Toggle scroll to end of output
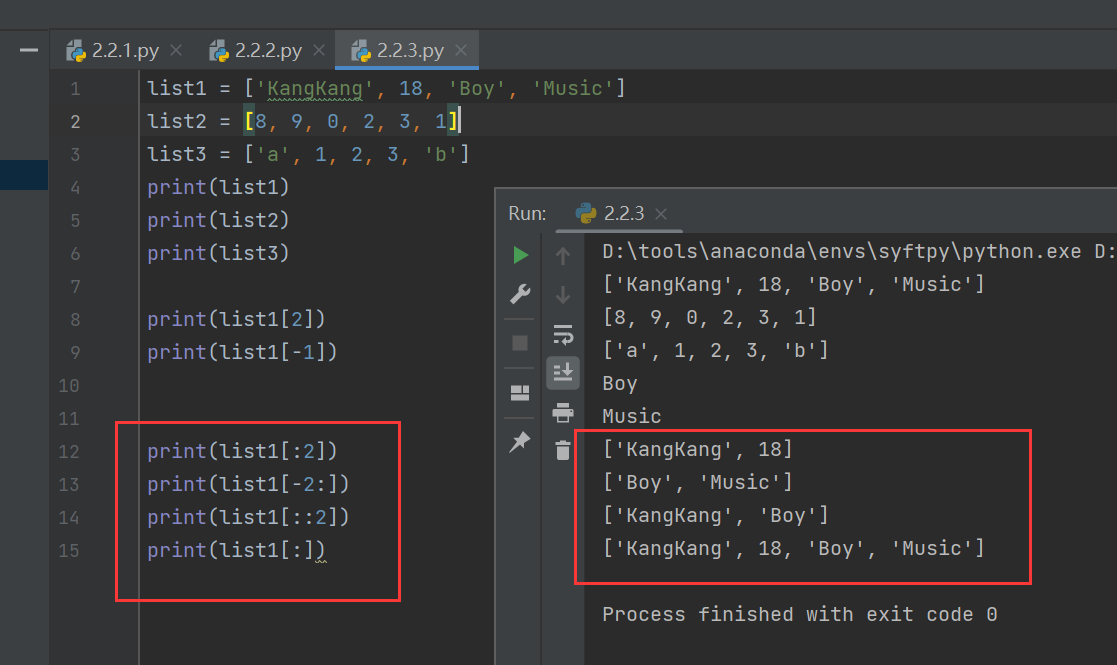Screen dimensions: 1117x665 (563, 372)
